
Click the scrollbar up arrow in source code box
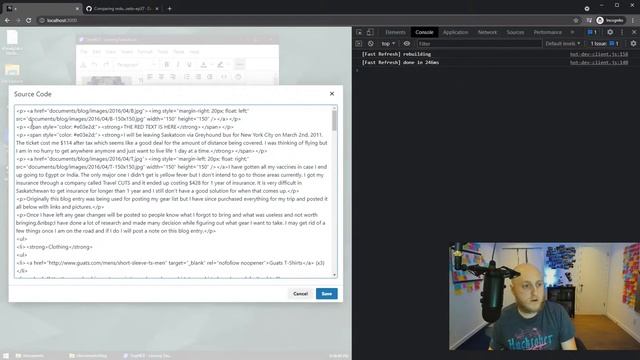click(x=335, y=108)
